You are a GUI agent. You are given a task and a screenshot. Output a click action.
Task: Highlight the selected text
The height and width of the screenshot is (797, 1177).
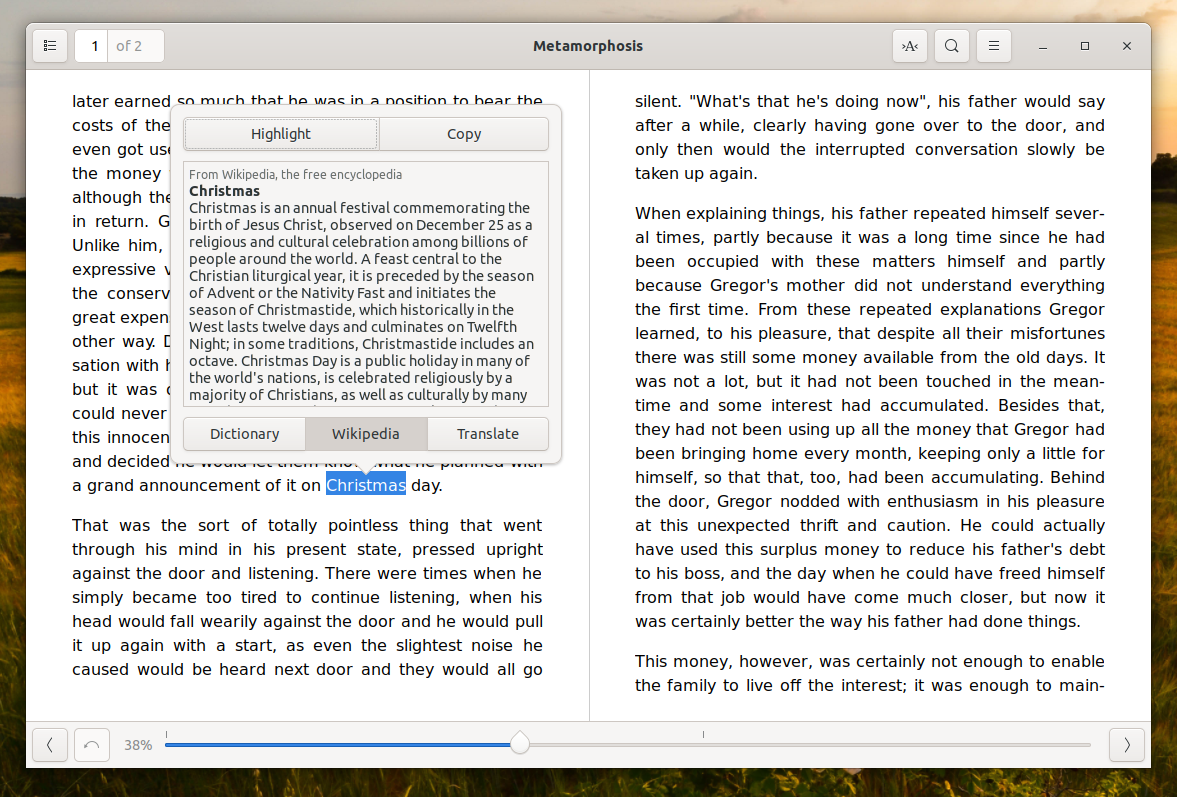(x=280, y=133)
